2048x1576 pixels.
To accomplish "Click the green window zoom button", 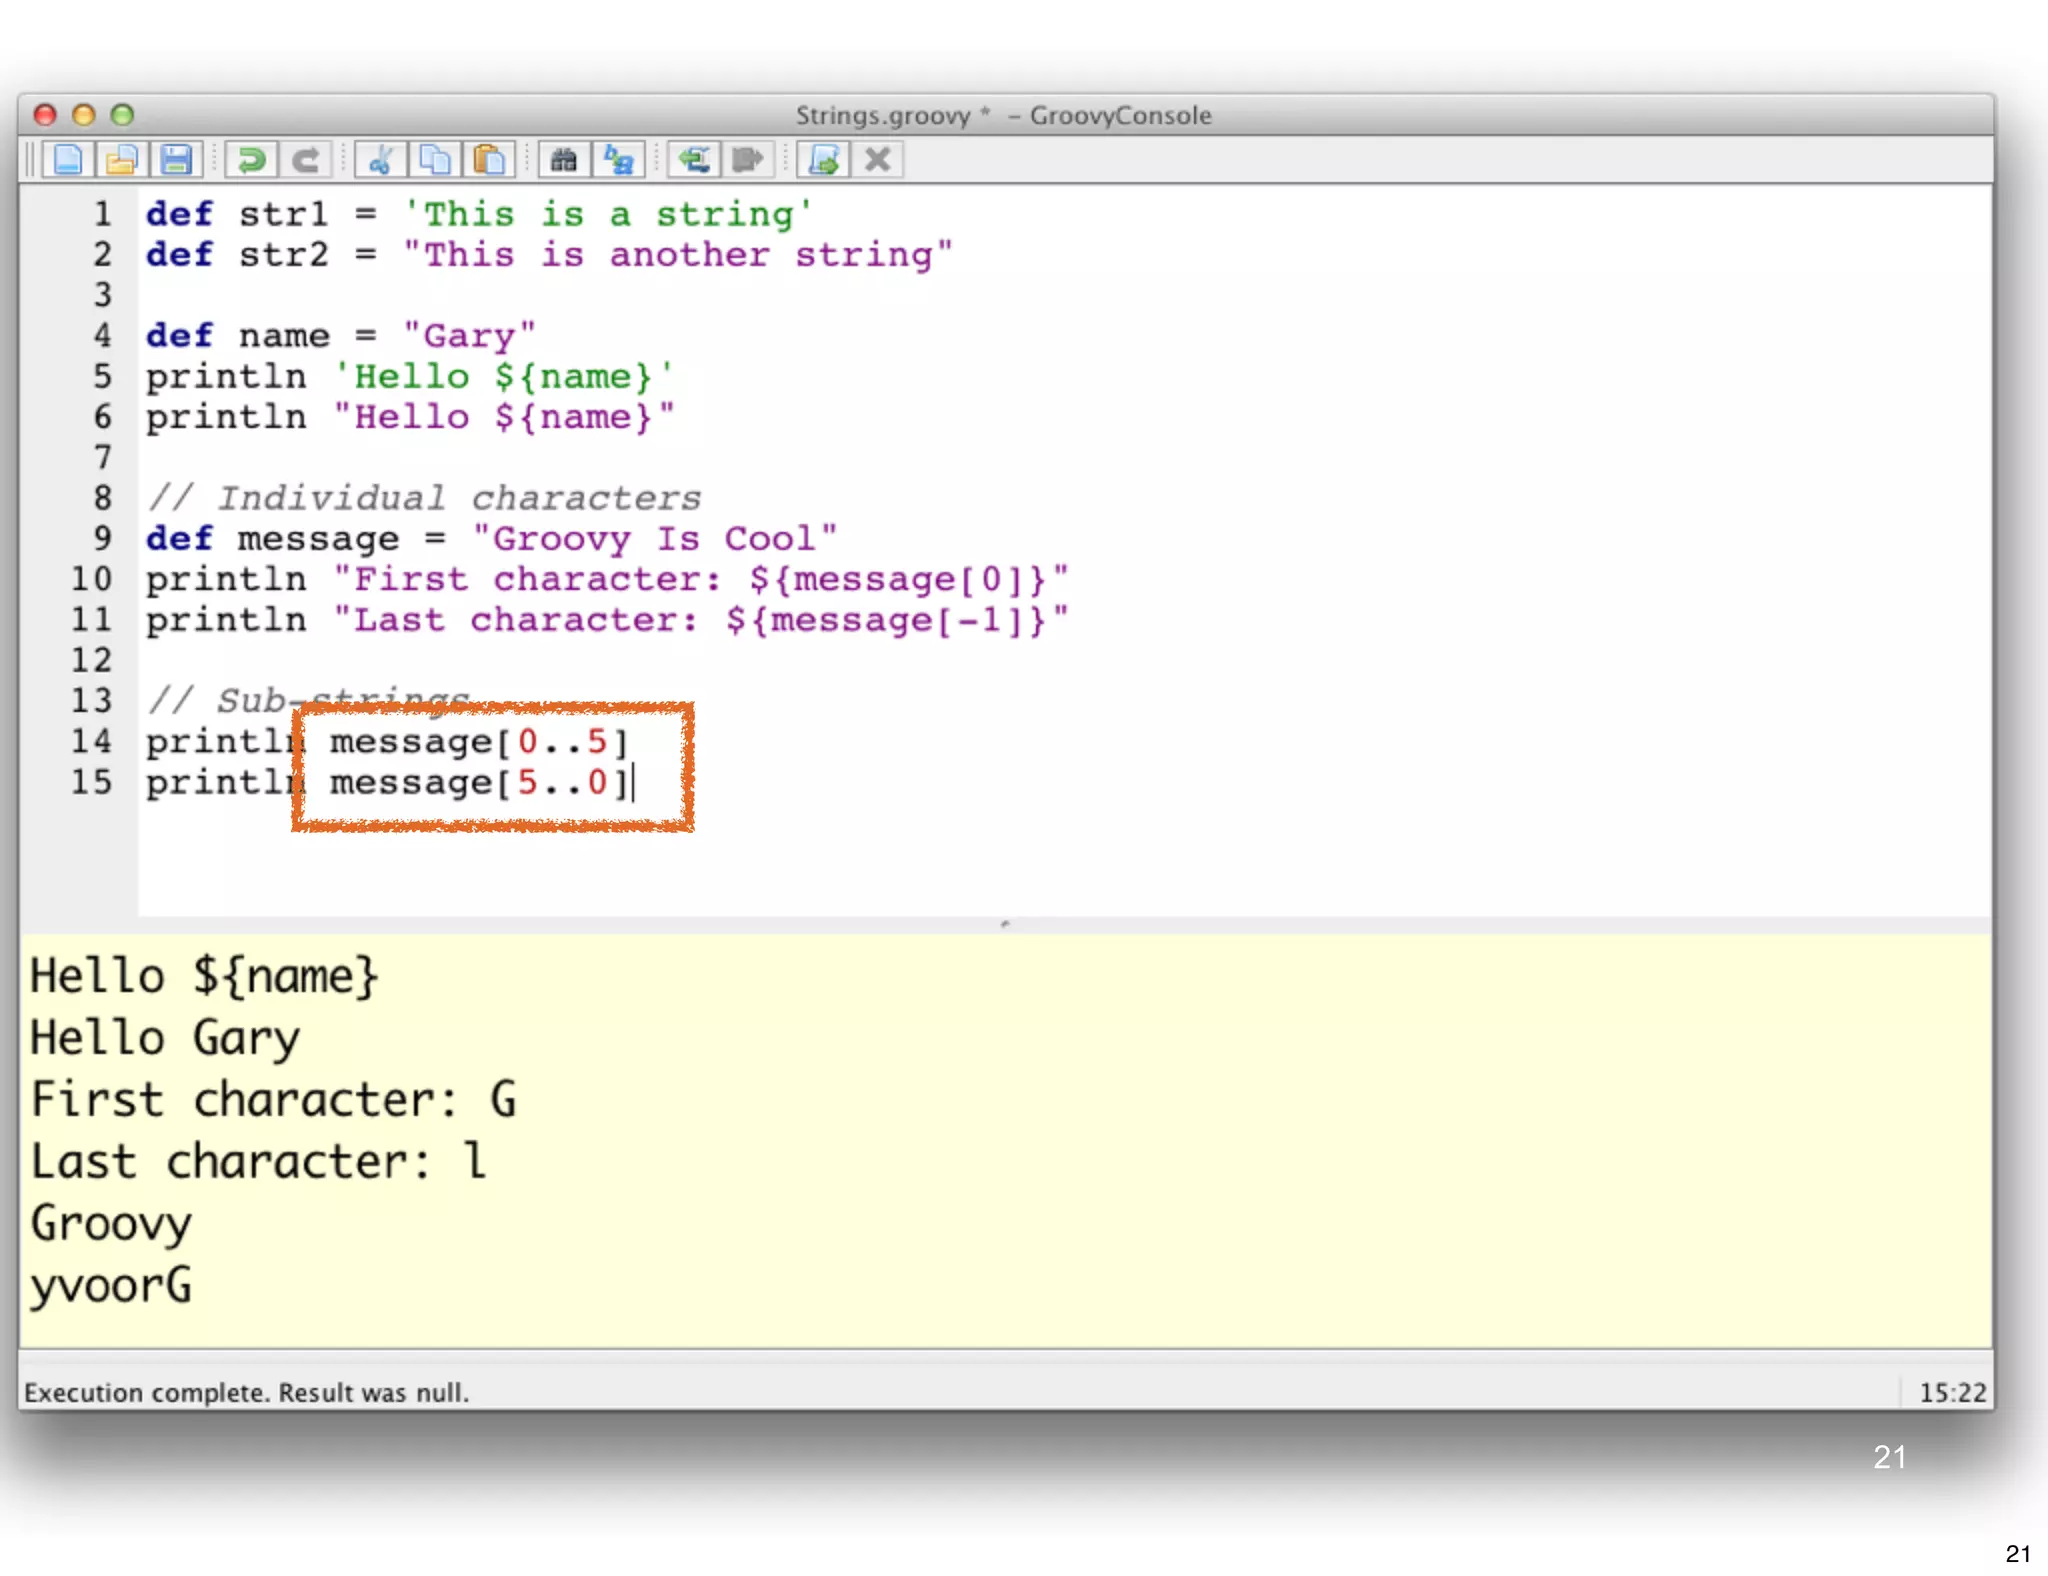I will (122, 115).
